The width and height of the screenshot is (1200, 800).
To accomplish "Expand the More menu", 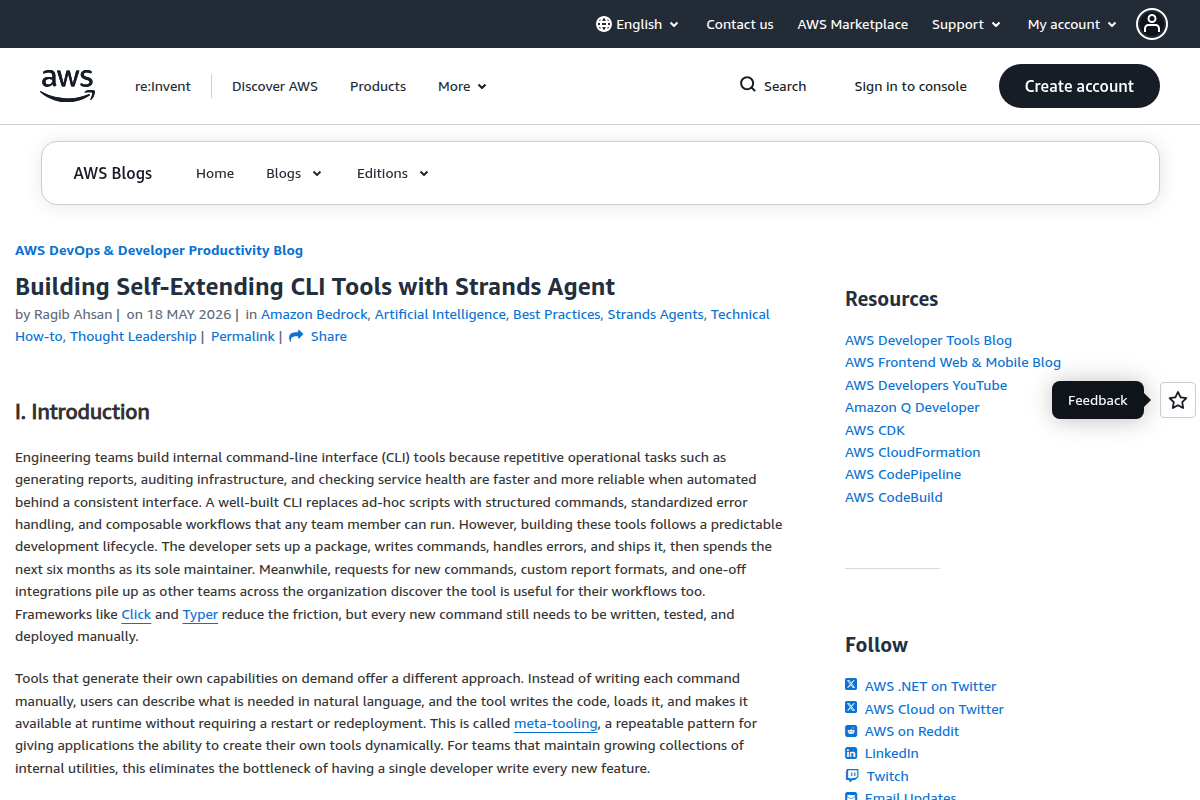I will 462,86.
